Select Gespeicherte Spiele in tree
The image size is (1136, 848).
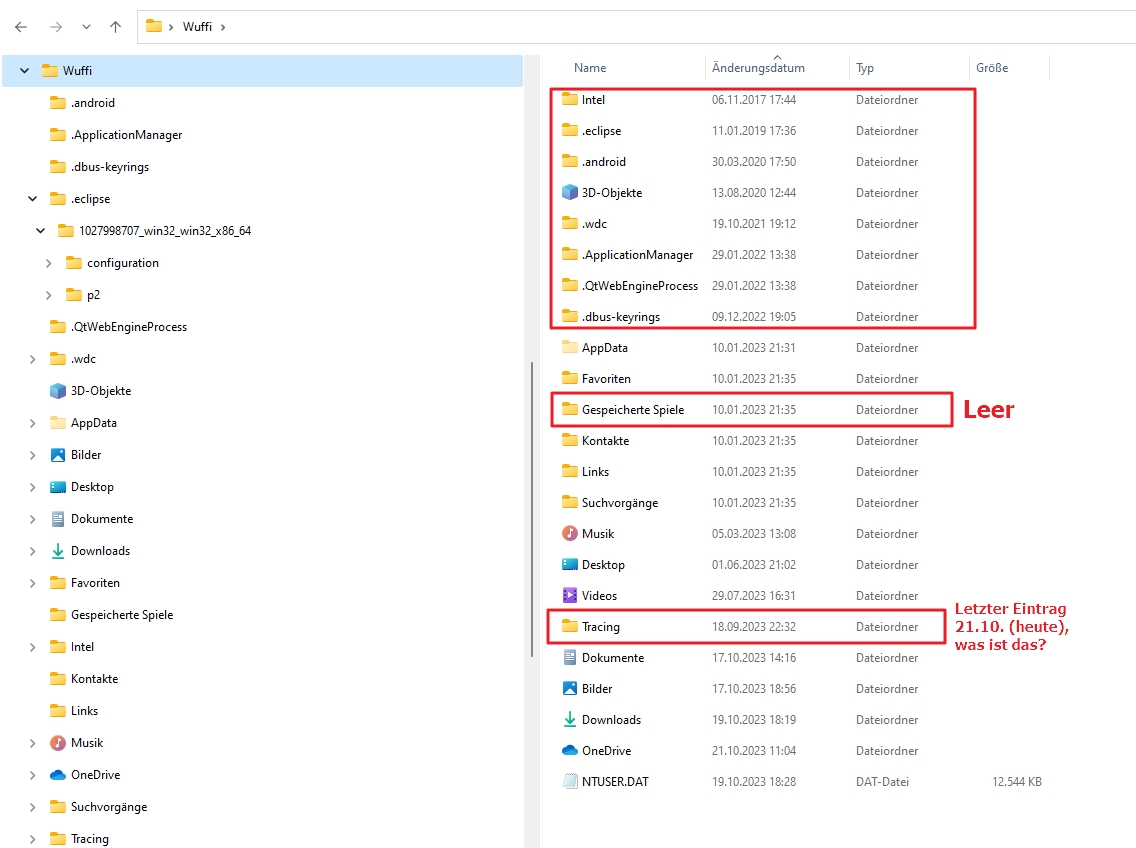click(112, 615)
